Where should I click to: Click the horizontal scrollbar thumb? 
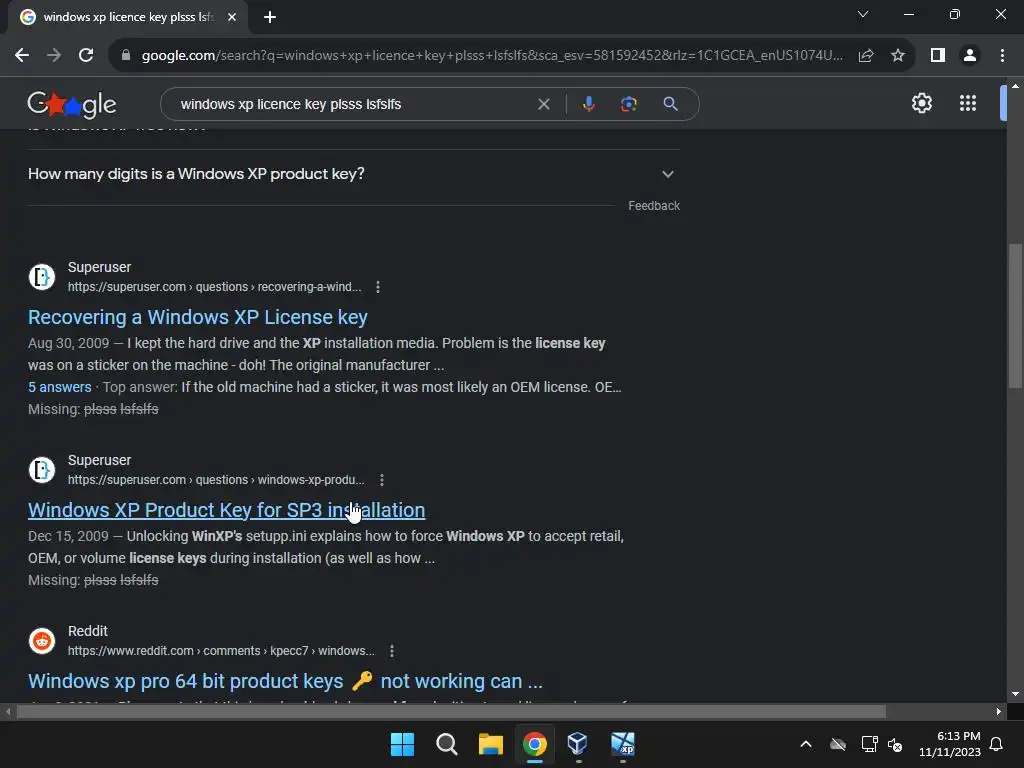pos(451,712)
